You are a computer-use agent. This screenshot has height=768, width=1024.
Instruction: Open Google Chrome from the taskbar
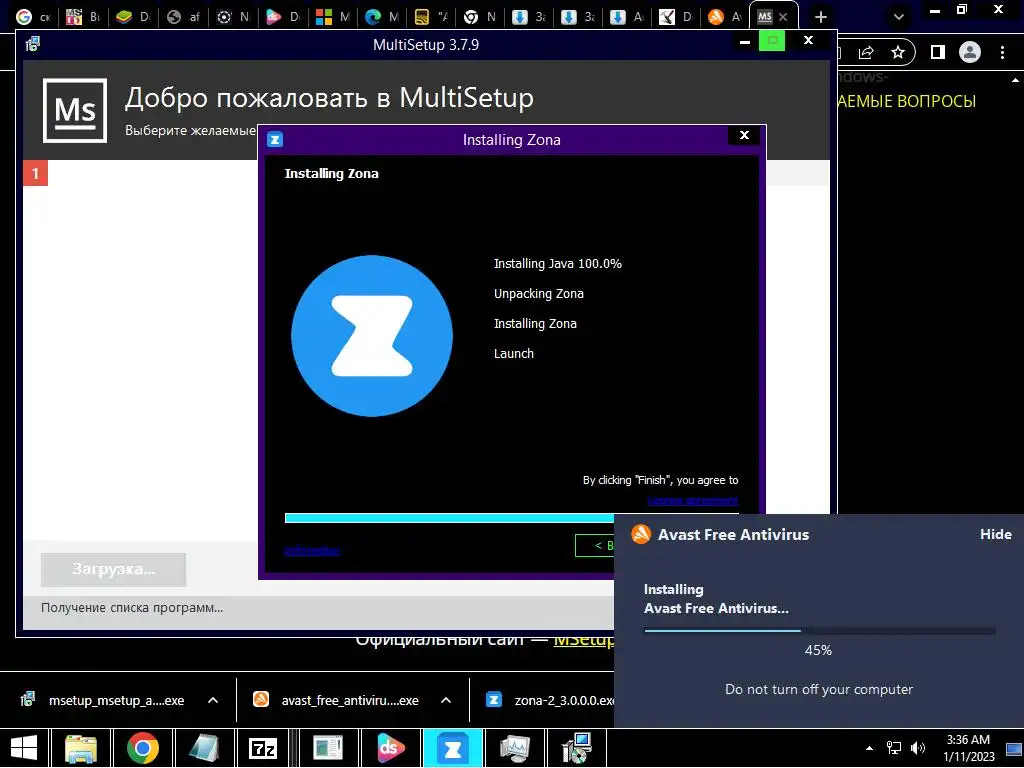(x=142, y=748)
